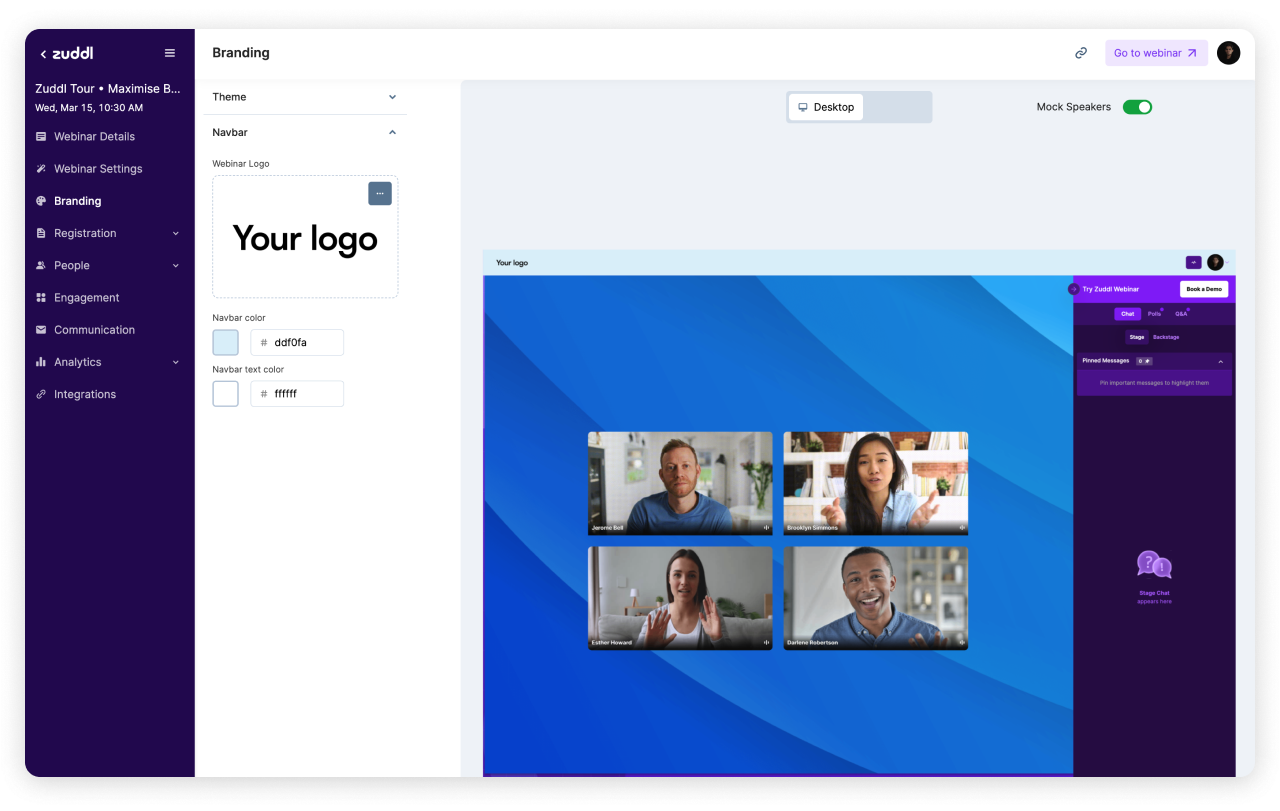
Task: Click the Go to webinar button
Action: (x=1156, y=53)
